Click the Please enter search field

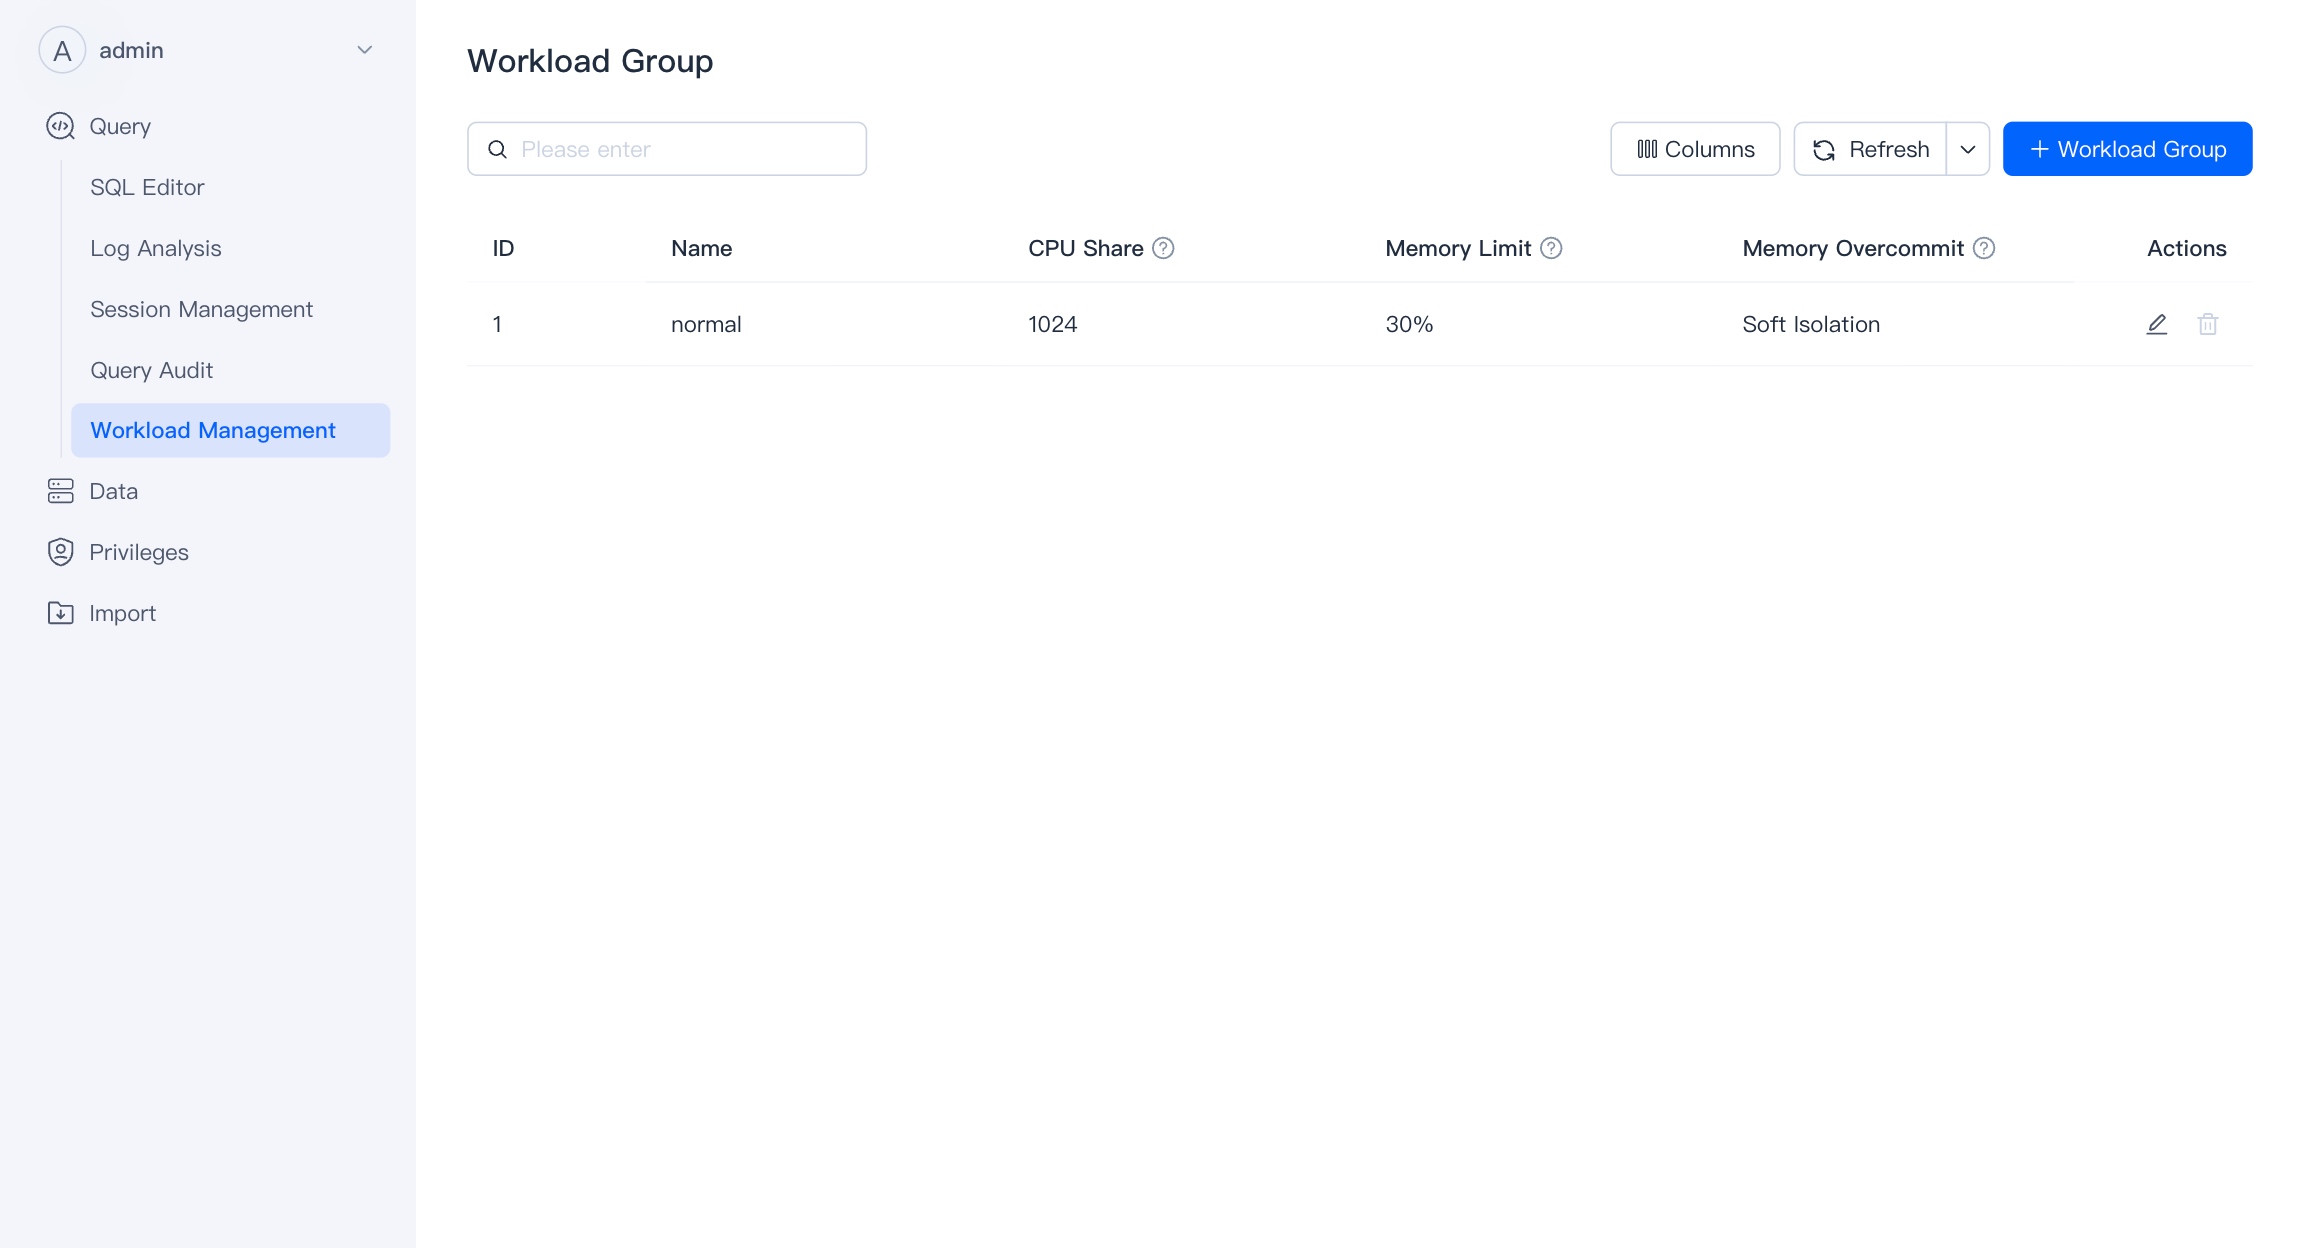tap(680, 149)
